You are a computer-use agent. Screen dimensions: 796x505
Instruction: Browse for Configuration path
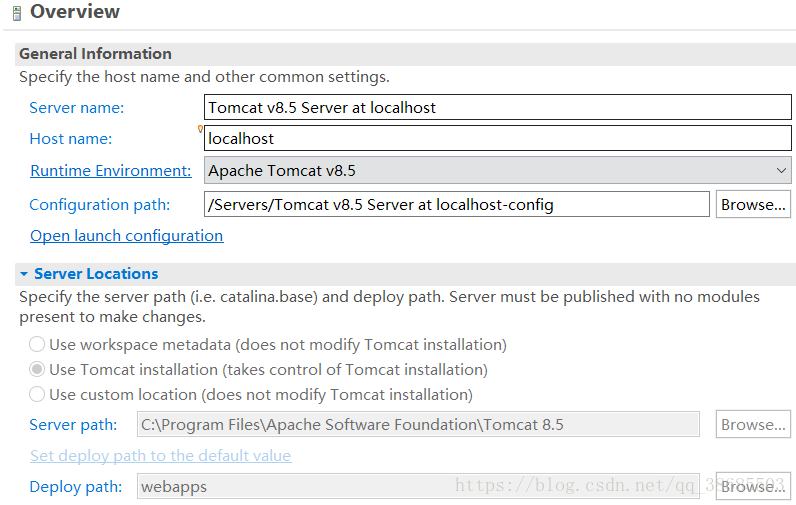[753, 204]
